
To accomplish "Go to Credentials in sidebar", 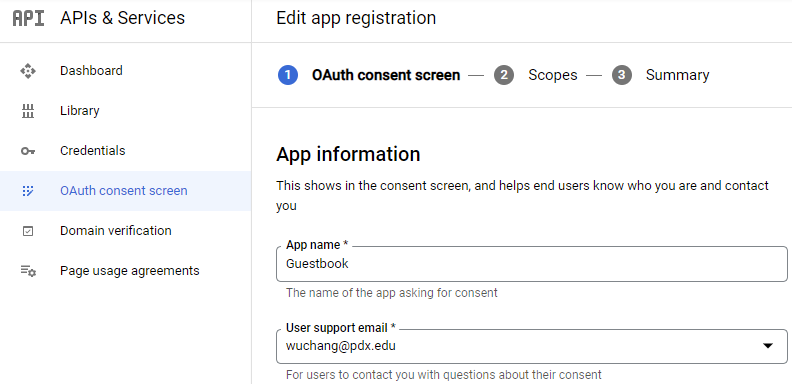I will click(125, 151).
